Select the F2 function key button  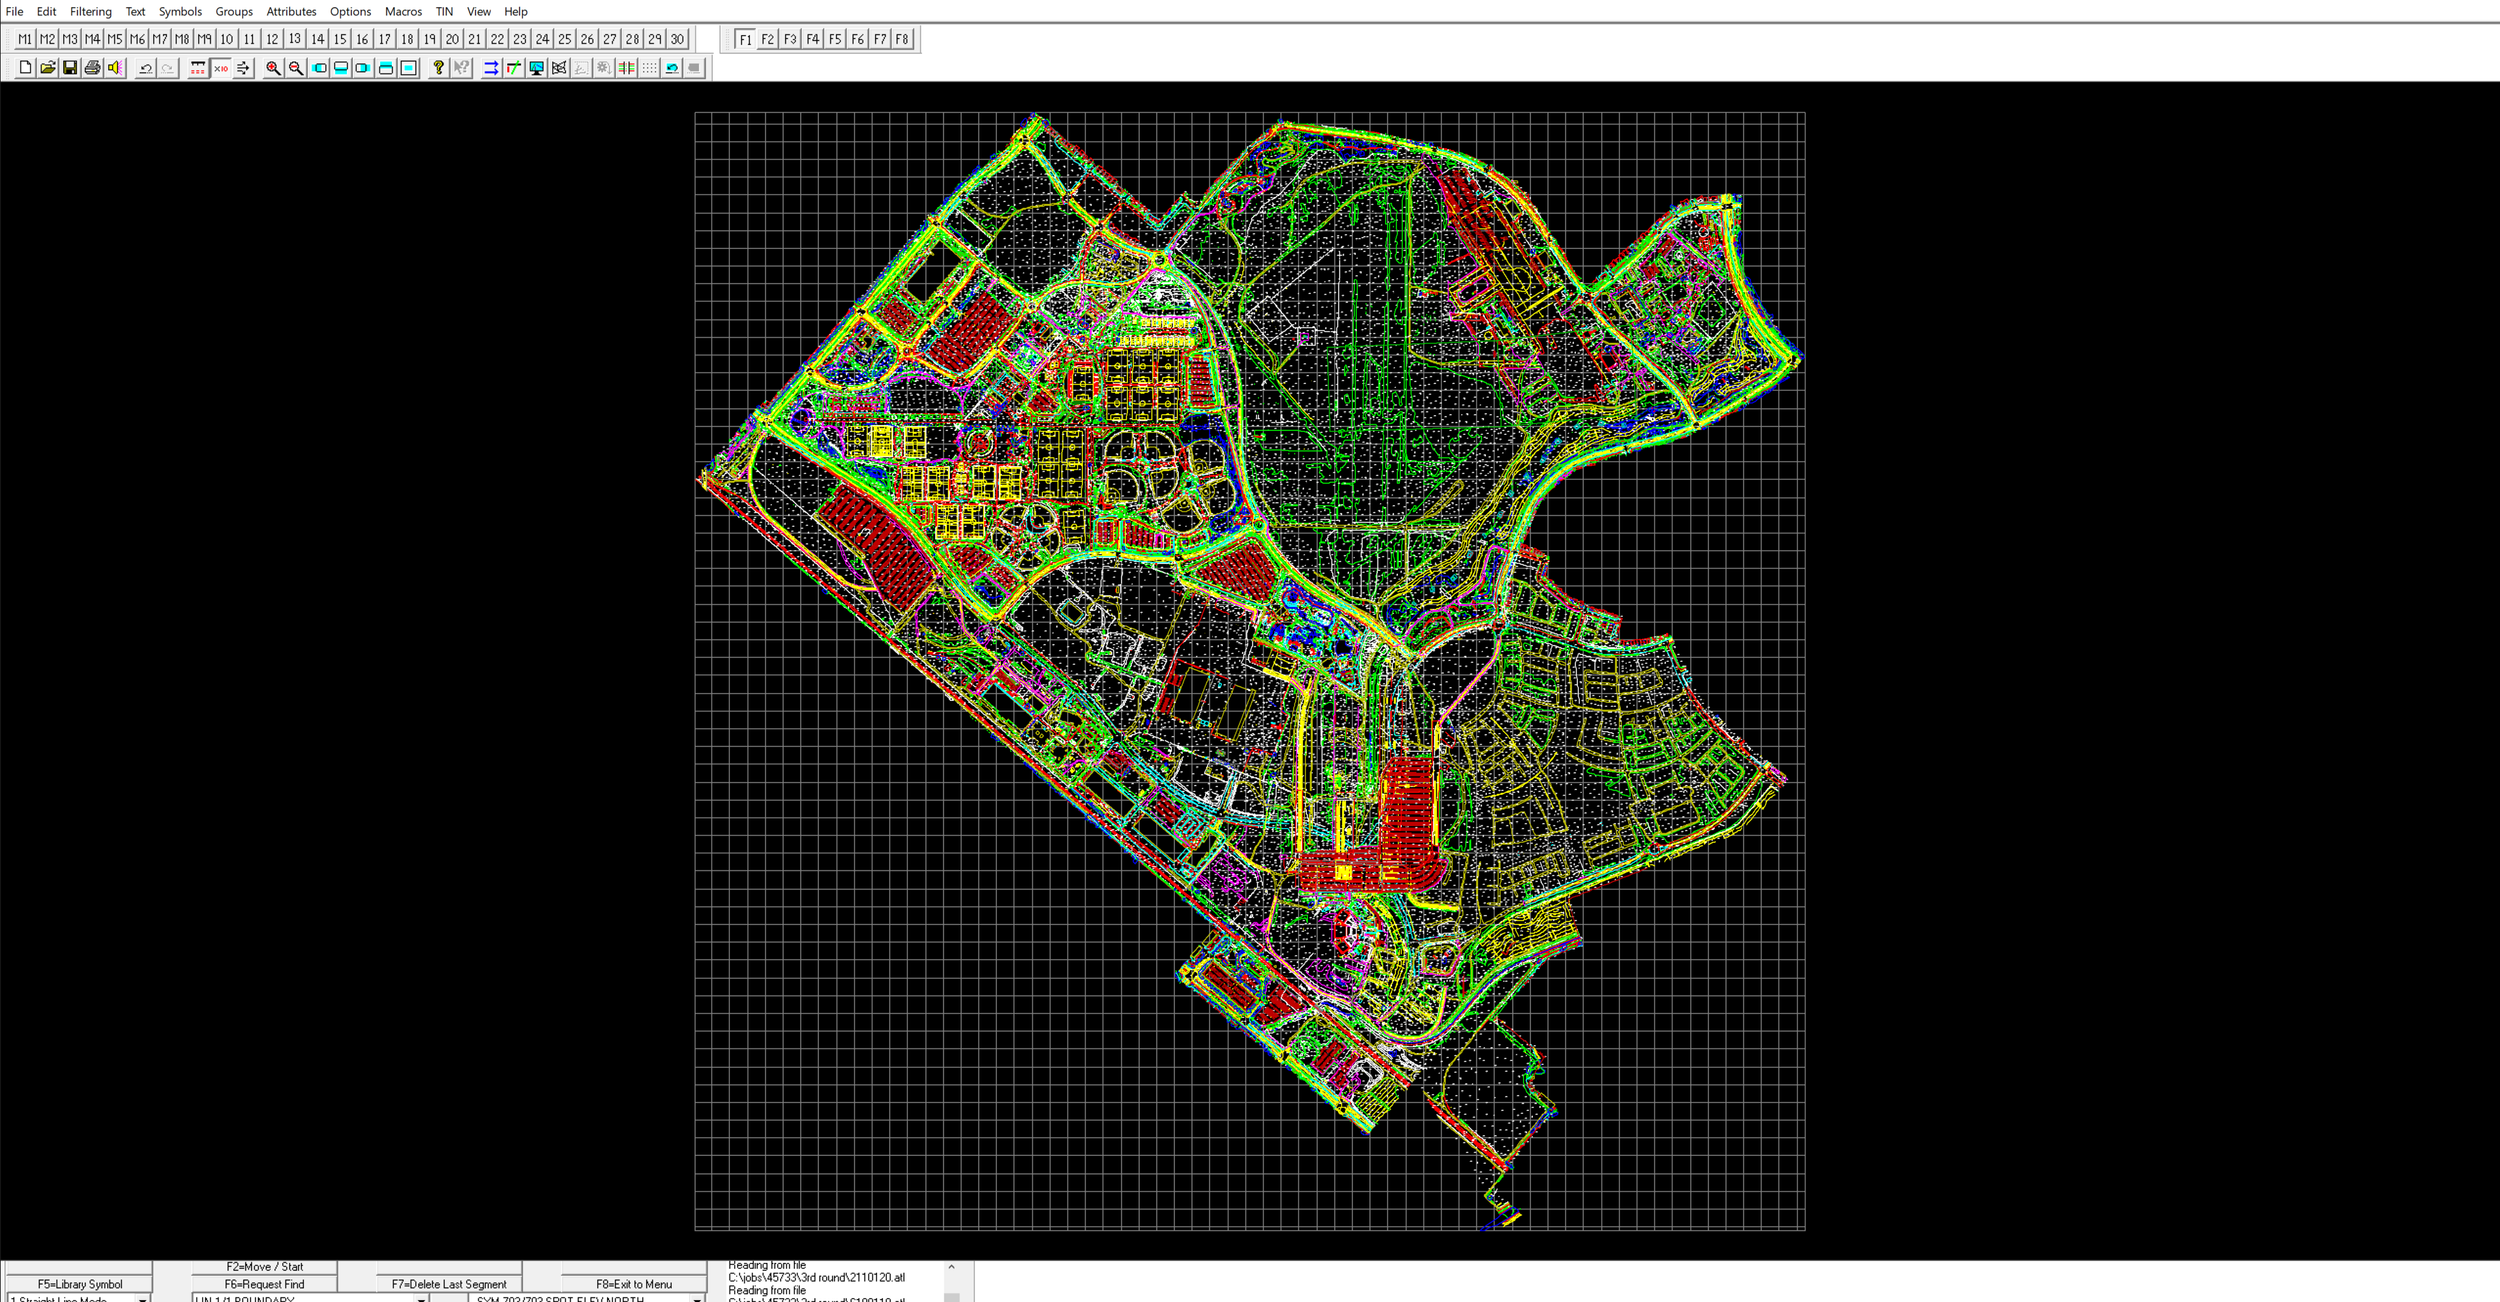[768, 39]
